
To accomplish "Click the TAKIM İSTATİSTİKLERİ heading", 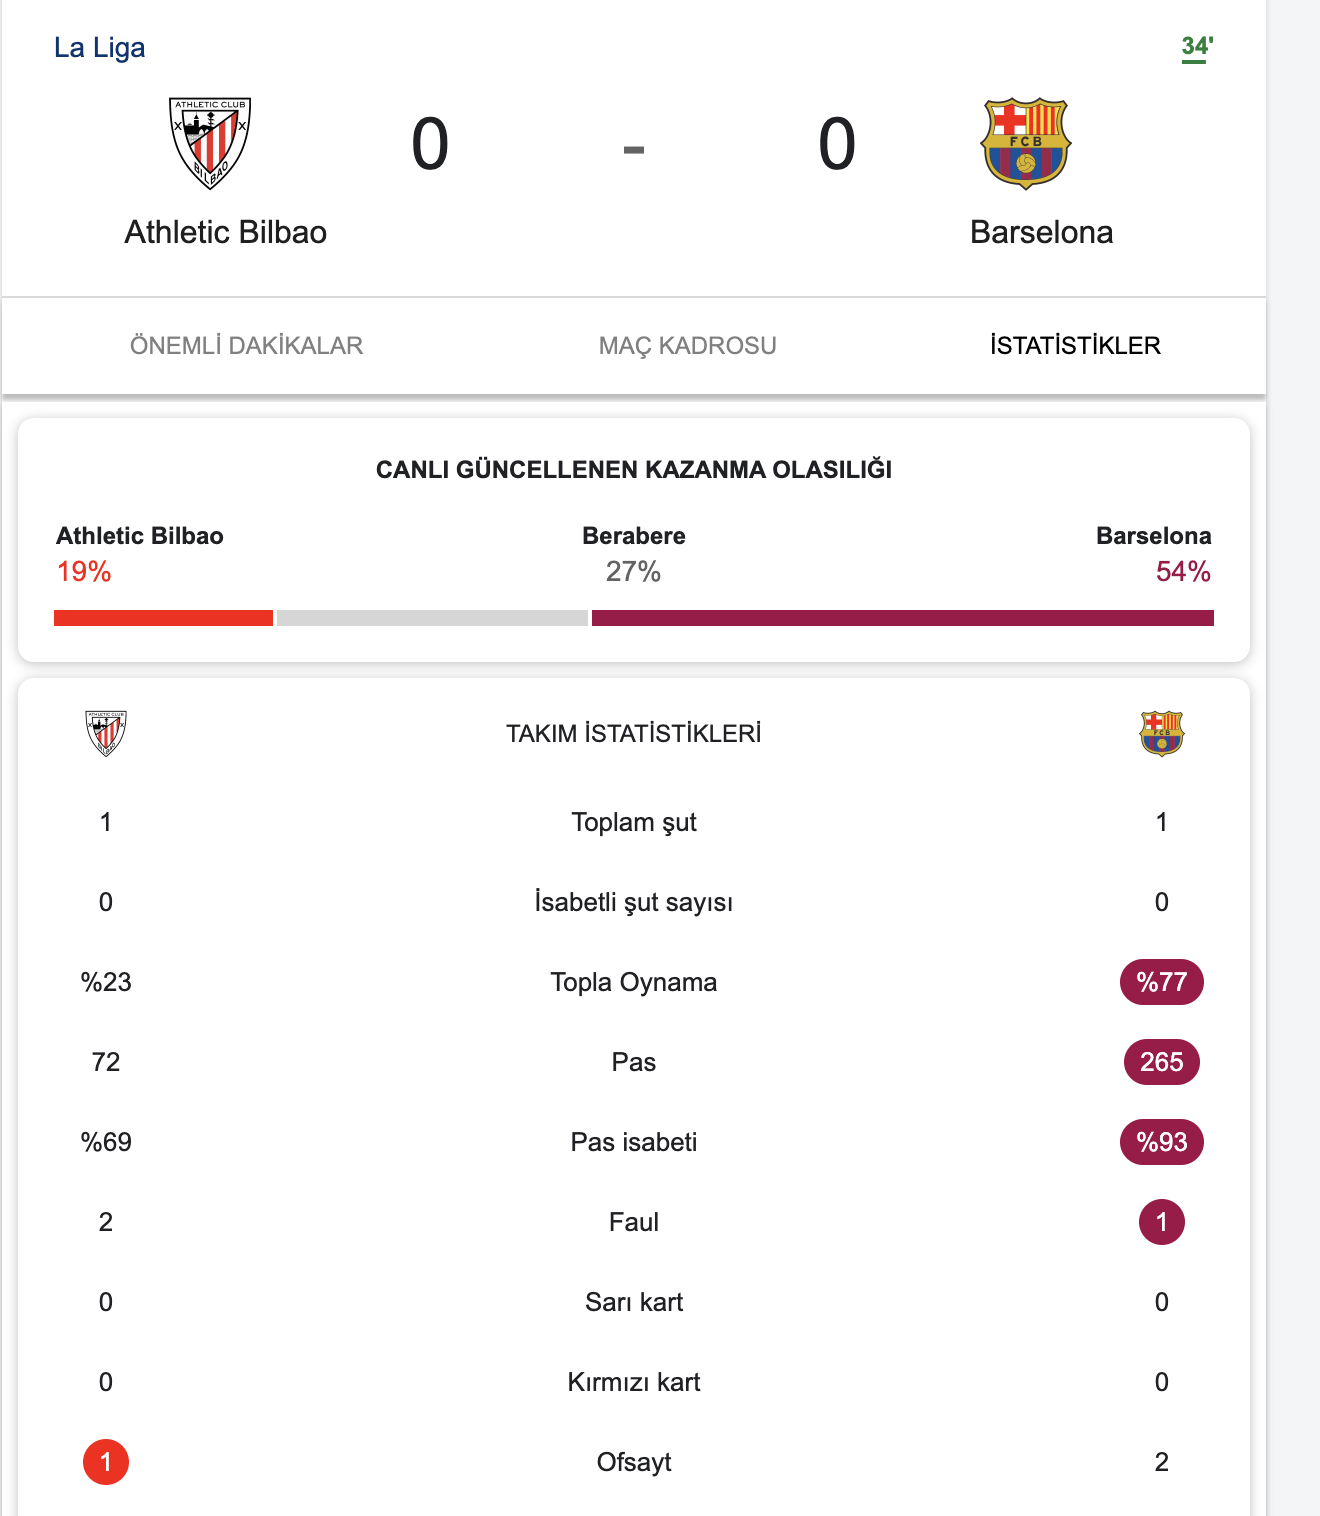I will 633,734.
